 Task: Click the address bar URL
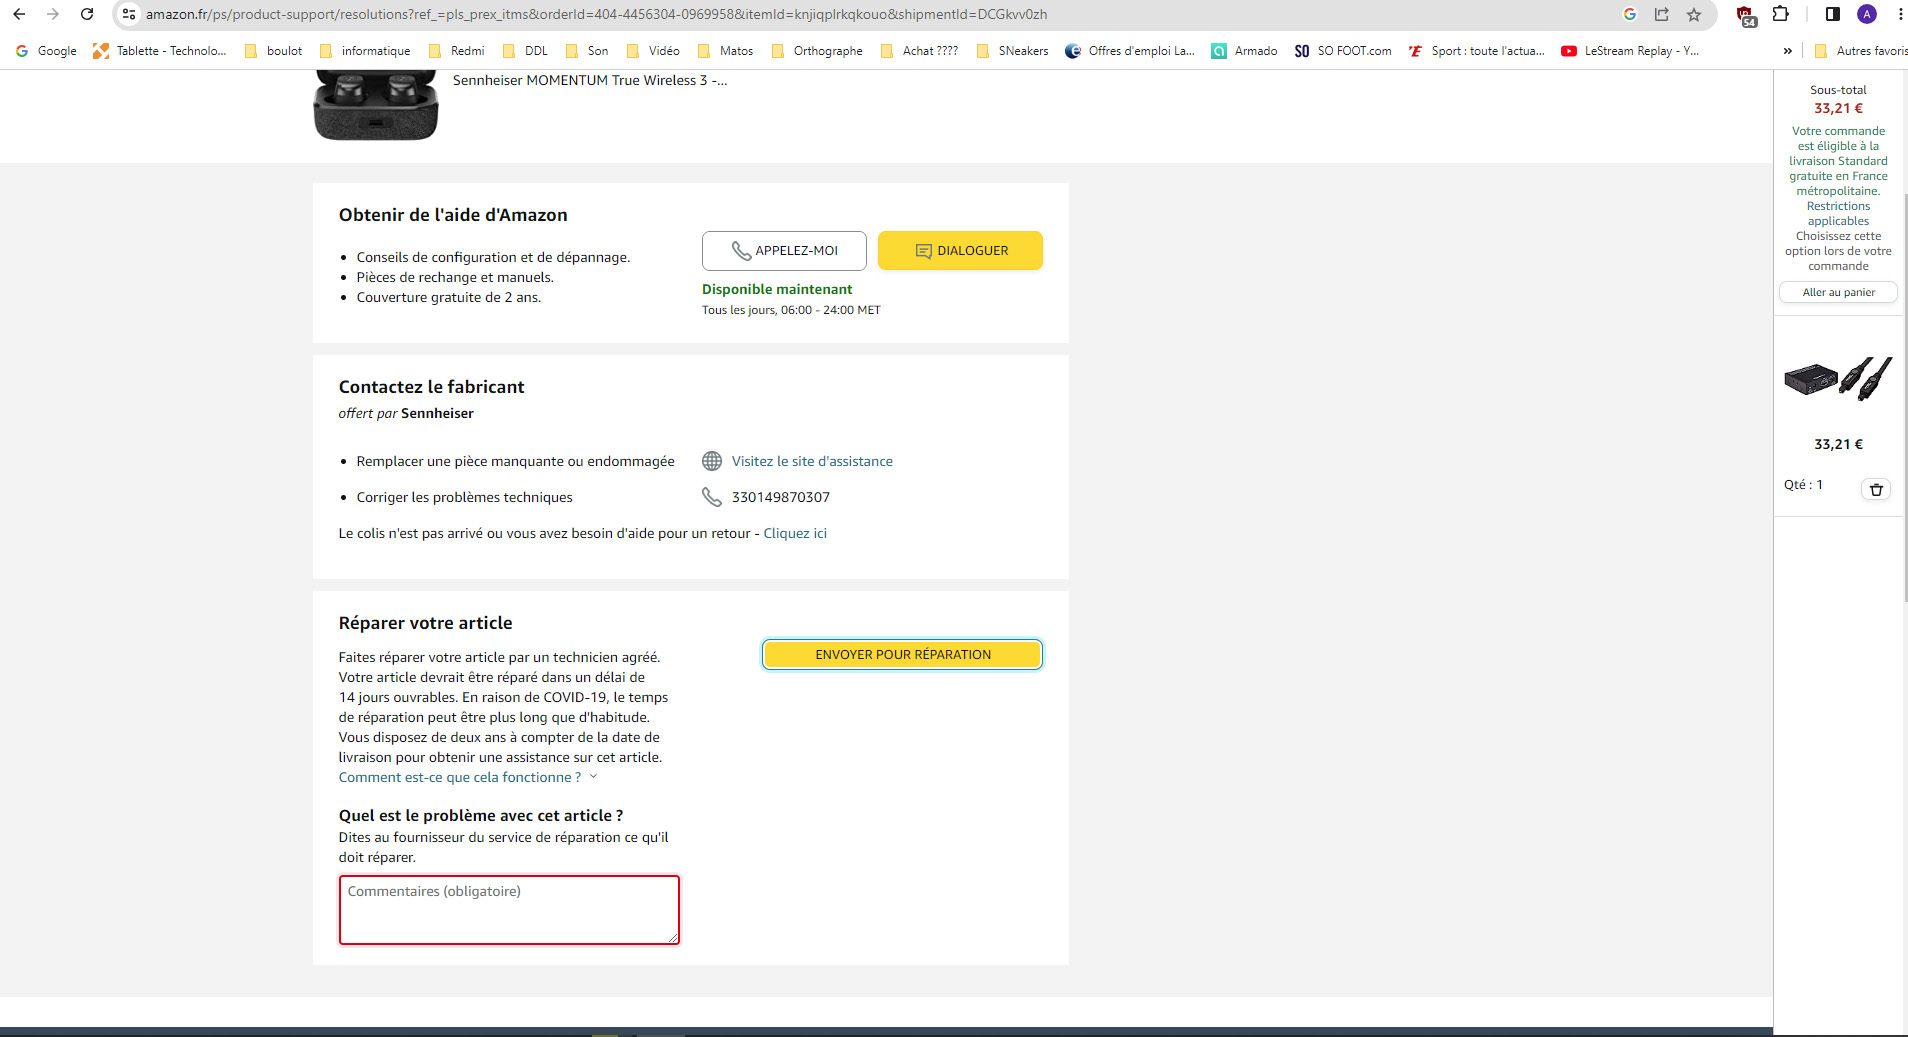click(x=596, y=14)
